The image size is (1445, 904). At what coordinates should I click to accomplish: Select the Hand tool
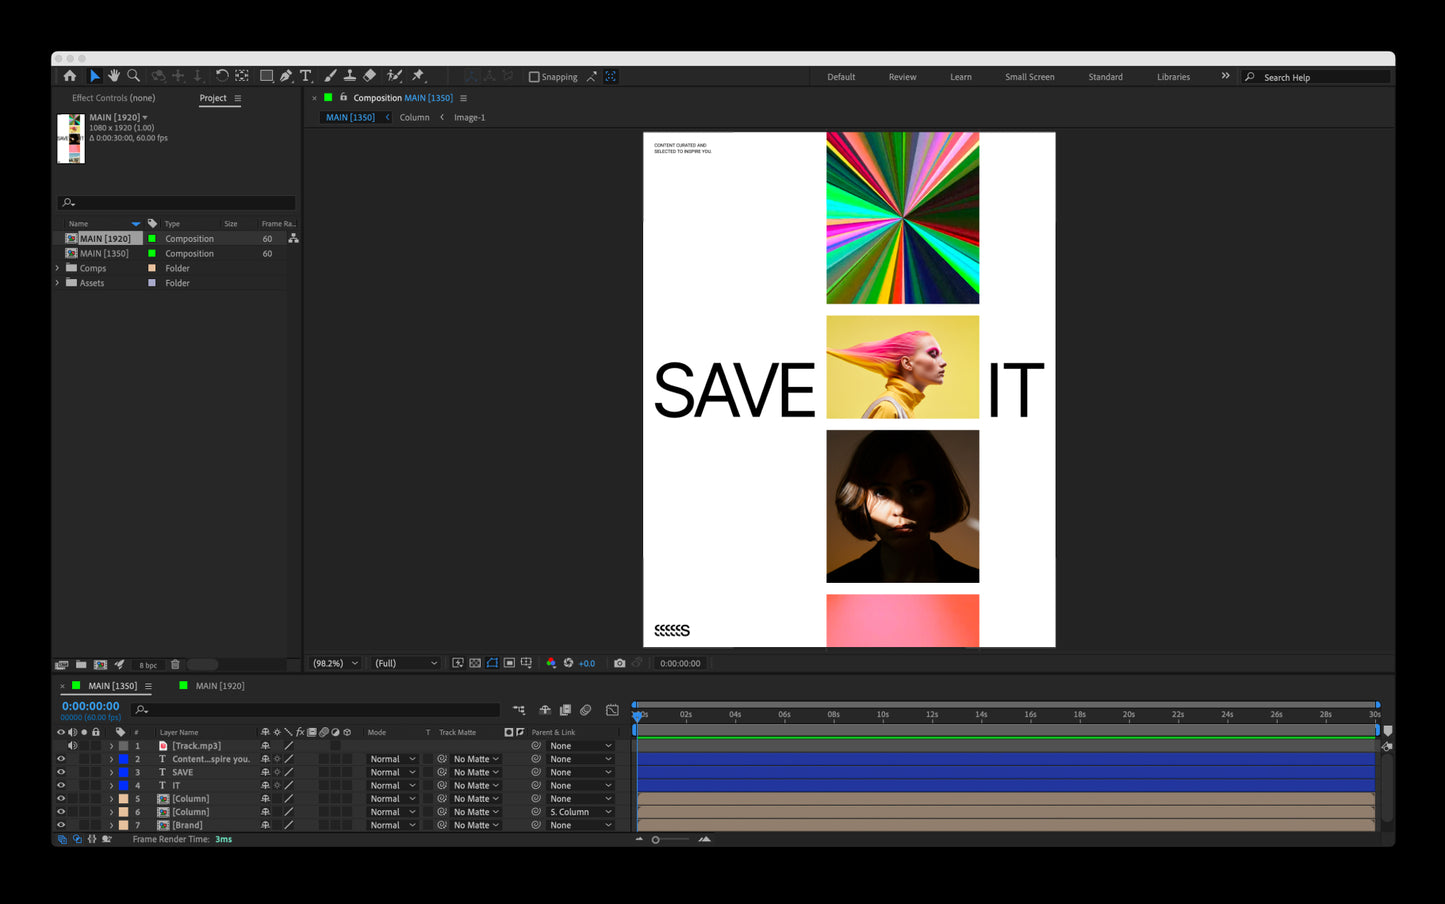tap(114, 76)
